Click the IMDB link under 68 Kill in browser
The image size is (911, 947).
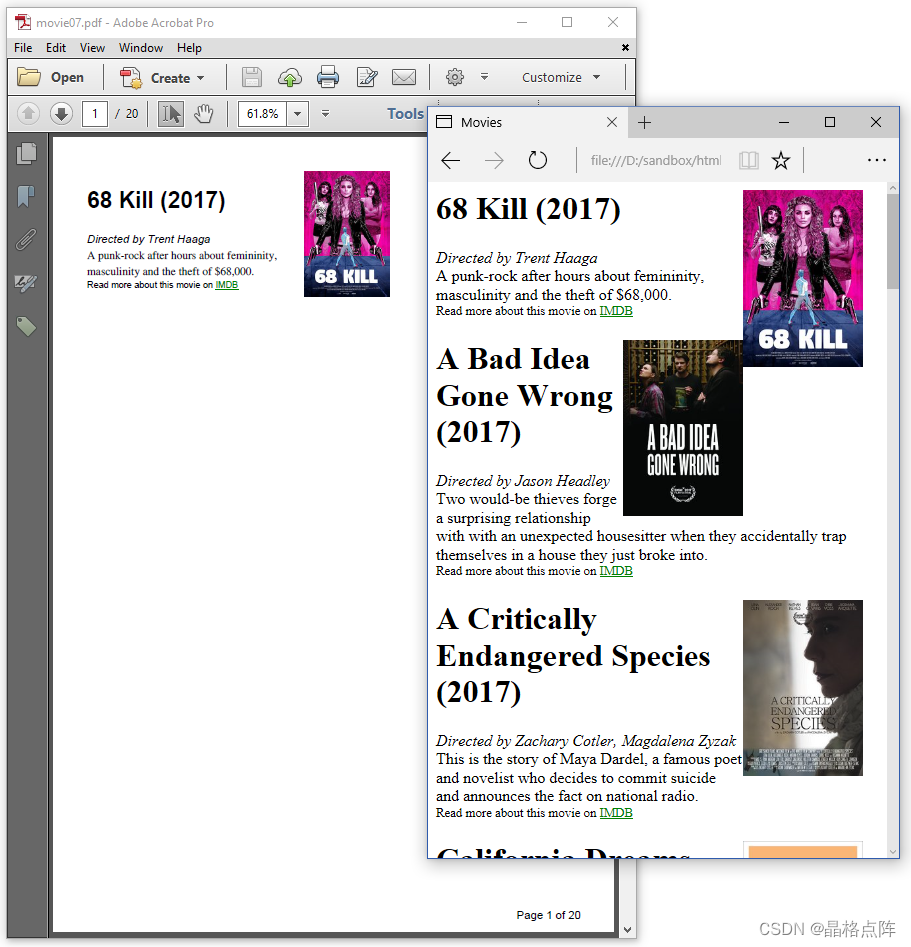tap(616, 311)
